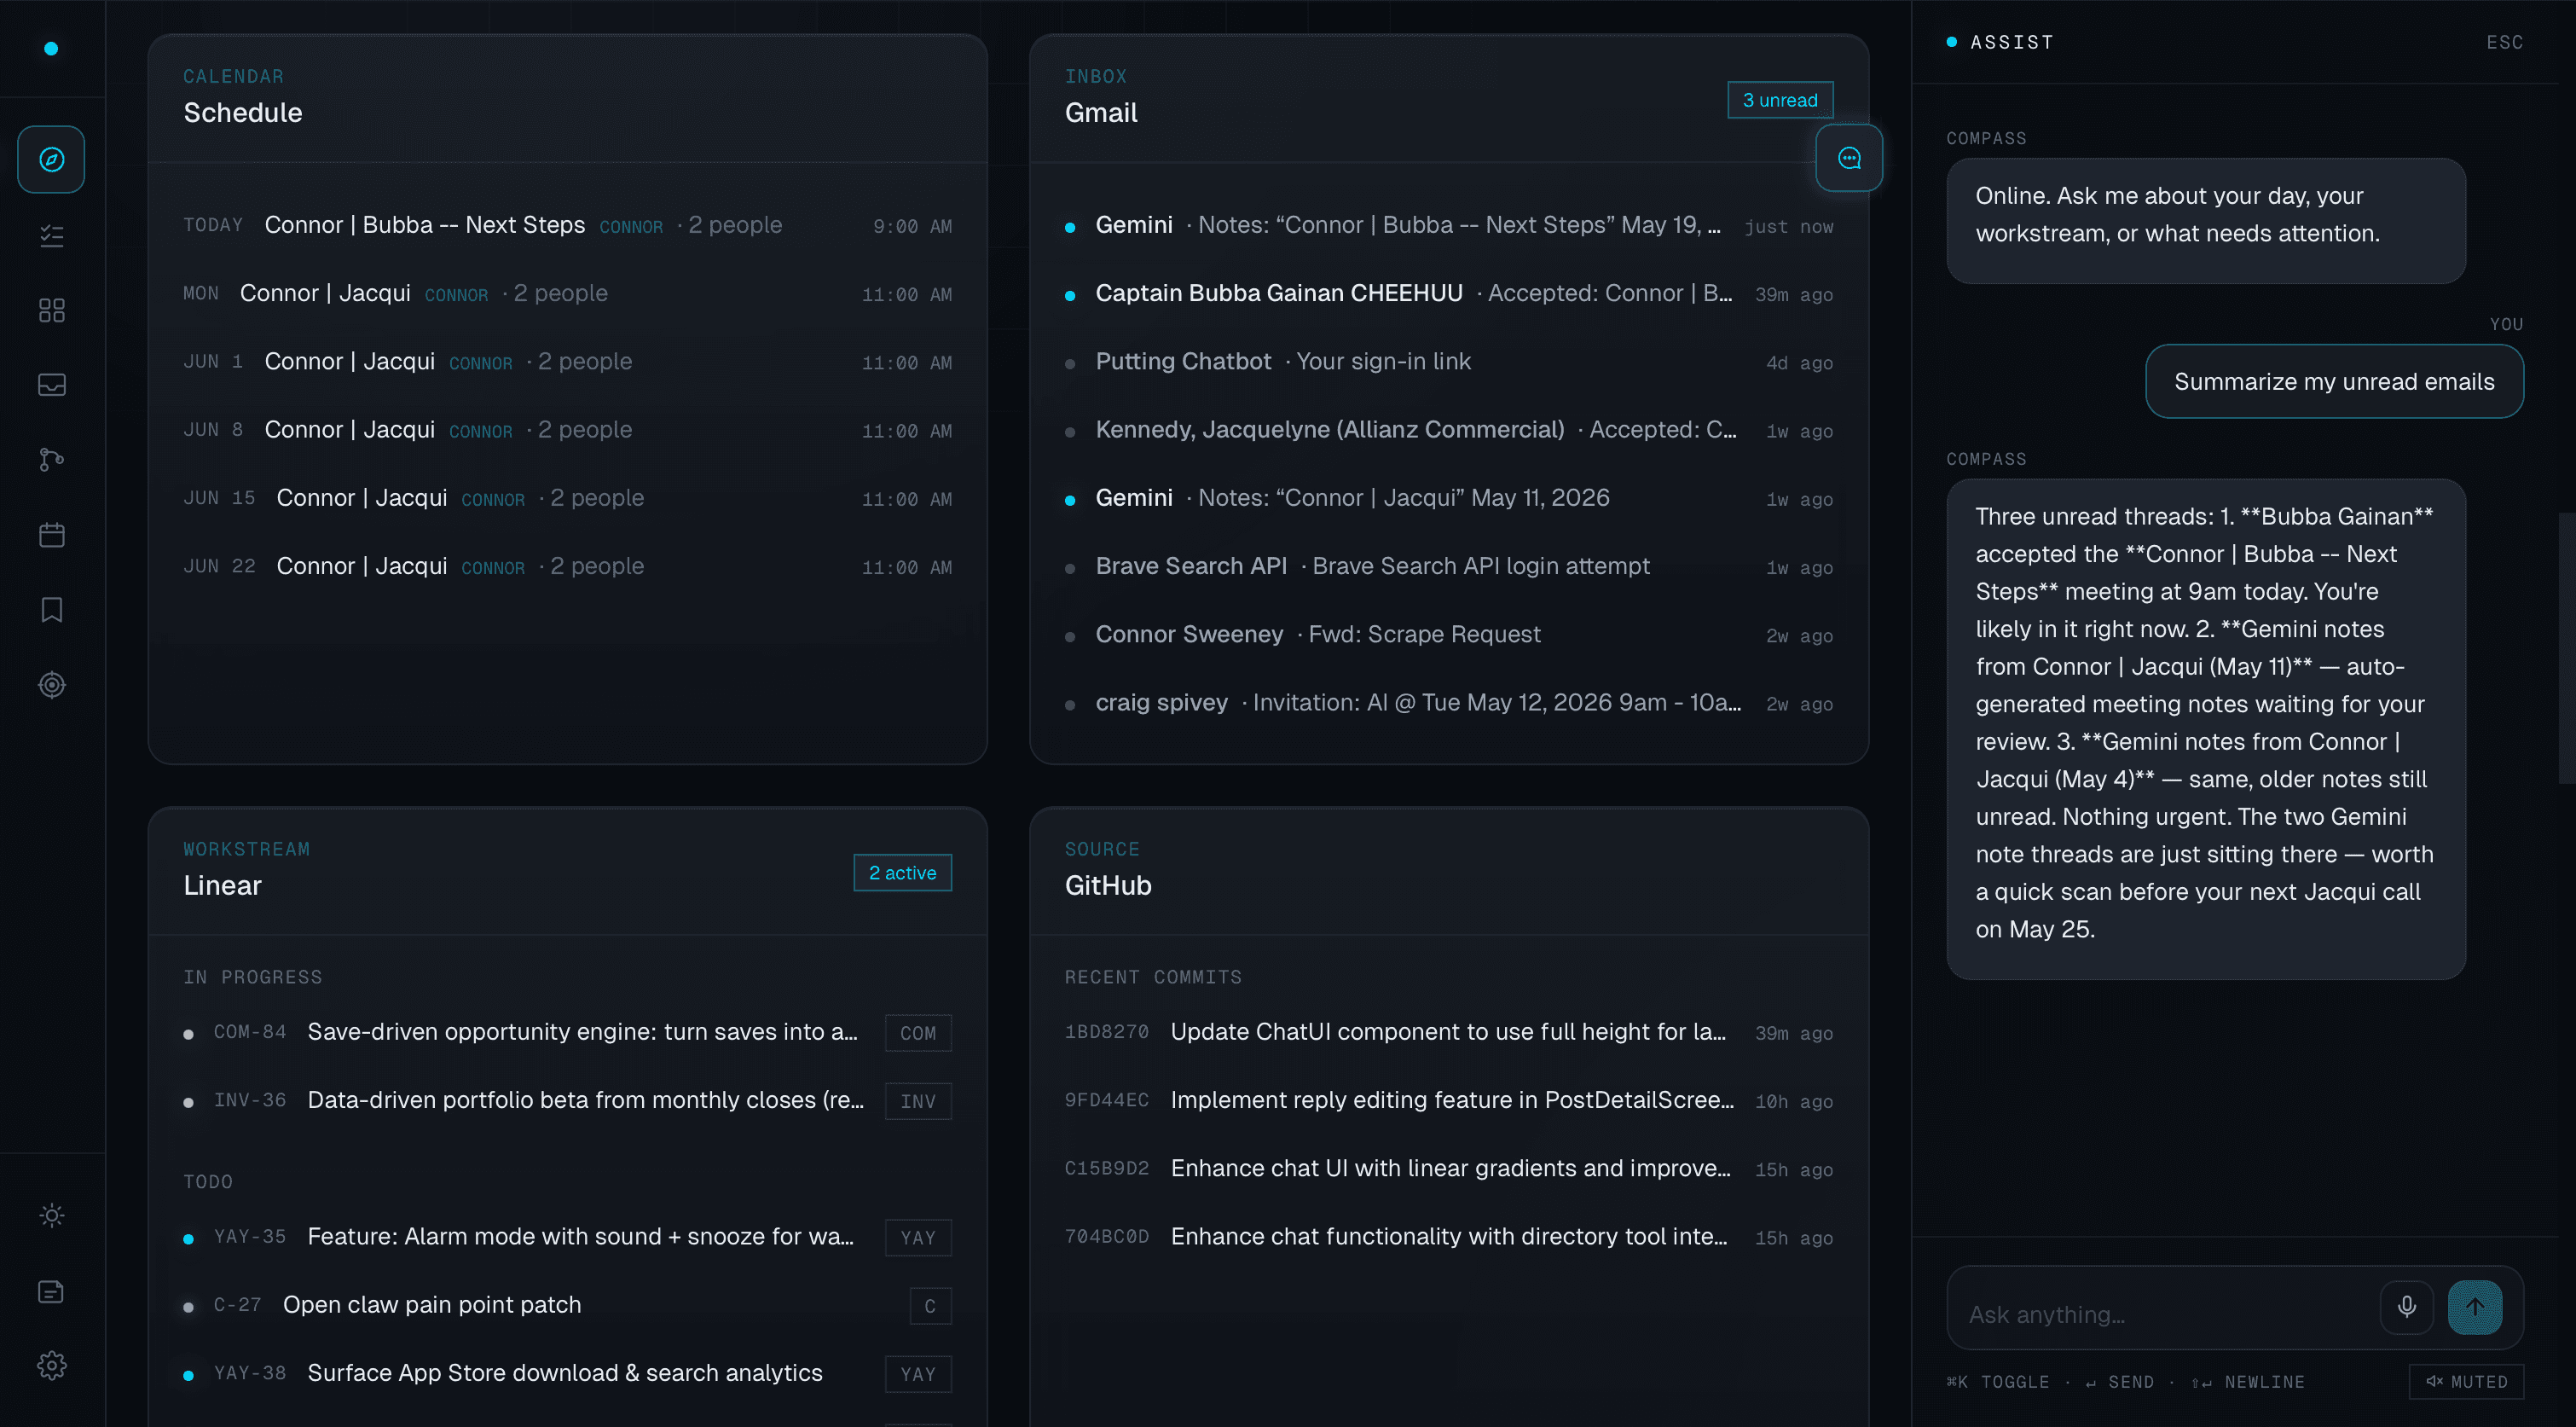Viewport: 2576px width, 1427px height.
Task: Toggle the MUTED sound button
Action: pos(2466,1381)
